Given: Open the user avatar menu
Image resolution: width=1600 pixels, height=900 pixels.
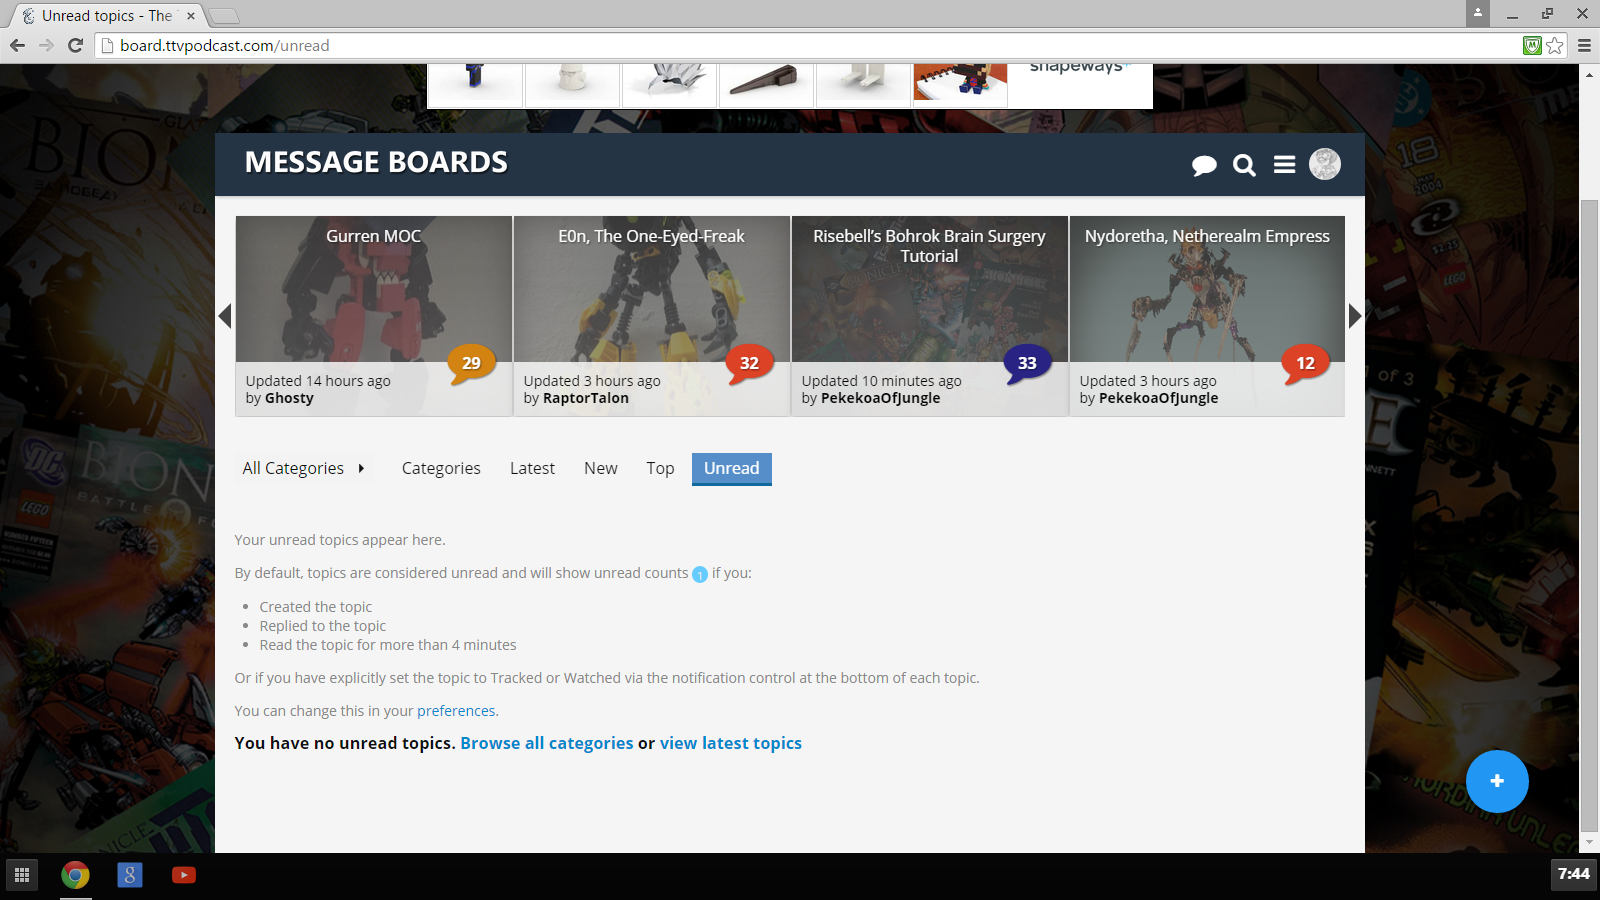Looking at the screenshot, I should [x=1325, y=164].
